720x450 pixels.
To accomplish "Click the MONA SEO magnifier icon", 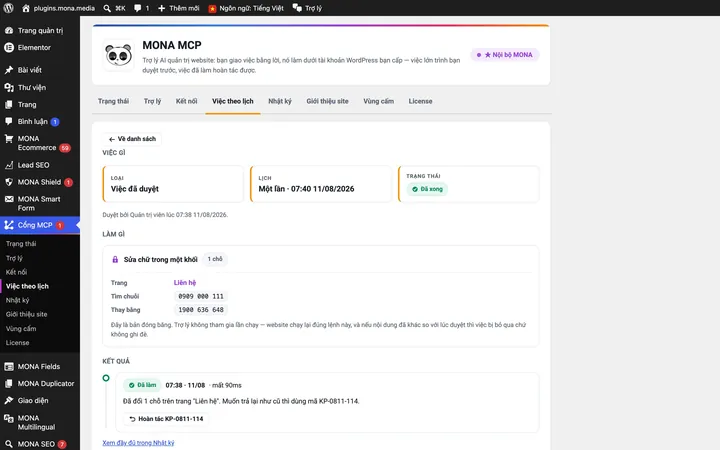I will click(9, 444).
